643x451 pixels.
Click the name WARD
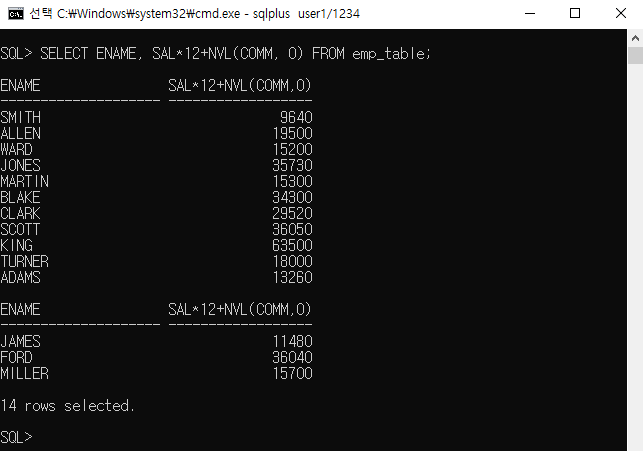click(16, 150)
